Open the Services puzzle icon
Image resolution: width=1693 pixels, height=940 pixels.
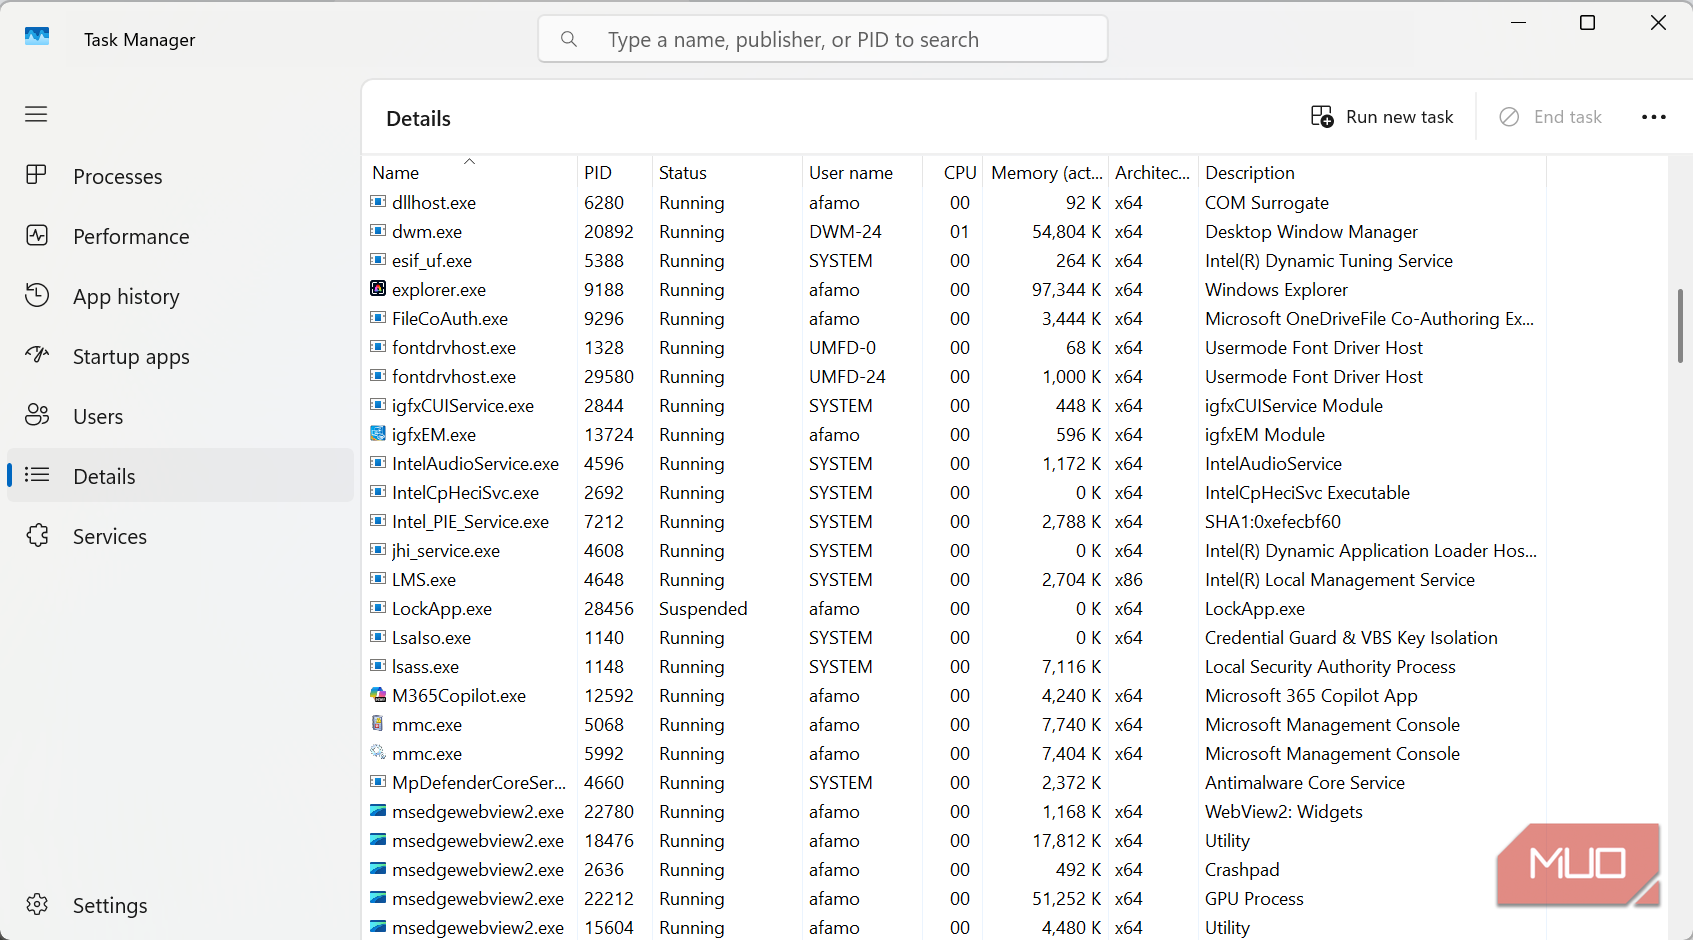[x=37, y=535]
